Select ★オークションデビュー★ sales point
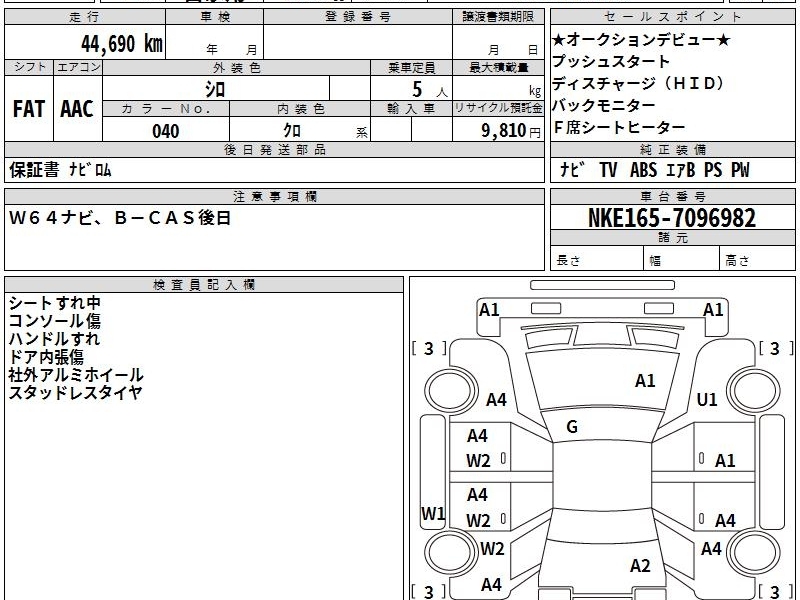Image resolution: width=800 pixels, height=600 pixels. point(641,39)
